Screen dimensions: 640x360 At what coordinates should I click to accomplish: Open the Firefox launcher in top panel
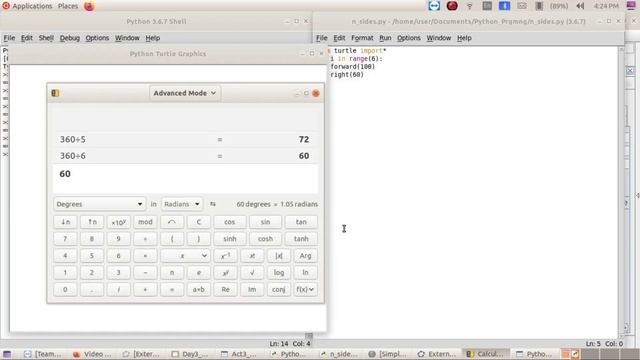tap(89, 6)
